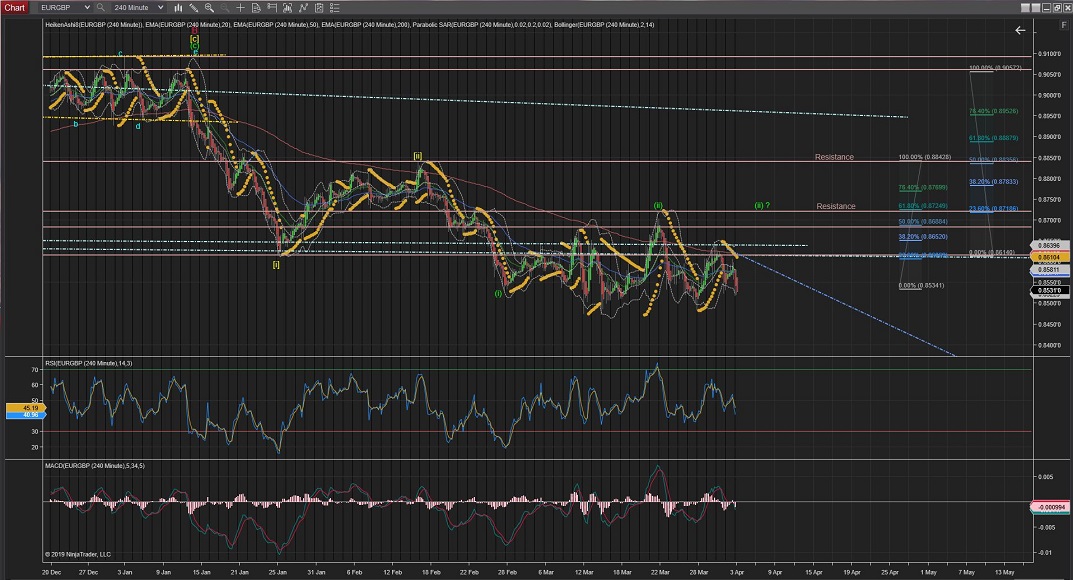Select the crosshair plus cursor tool
Image resolution: width=1073 pixels, height=580 pixels.
click(x=240, y=8)
